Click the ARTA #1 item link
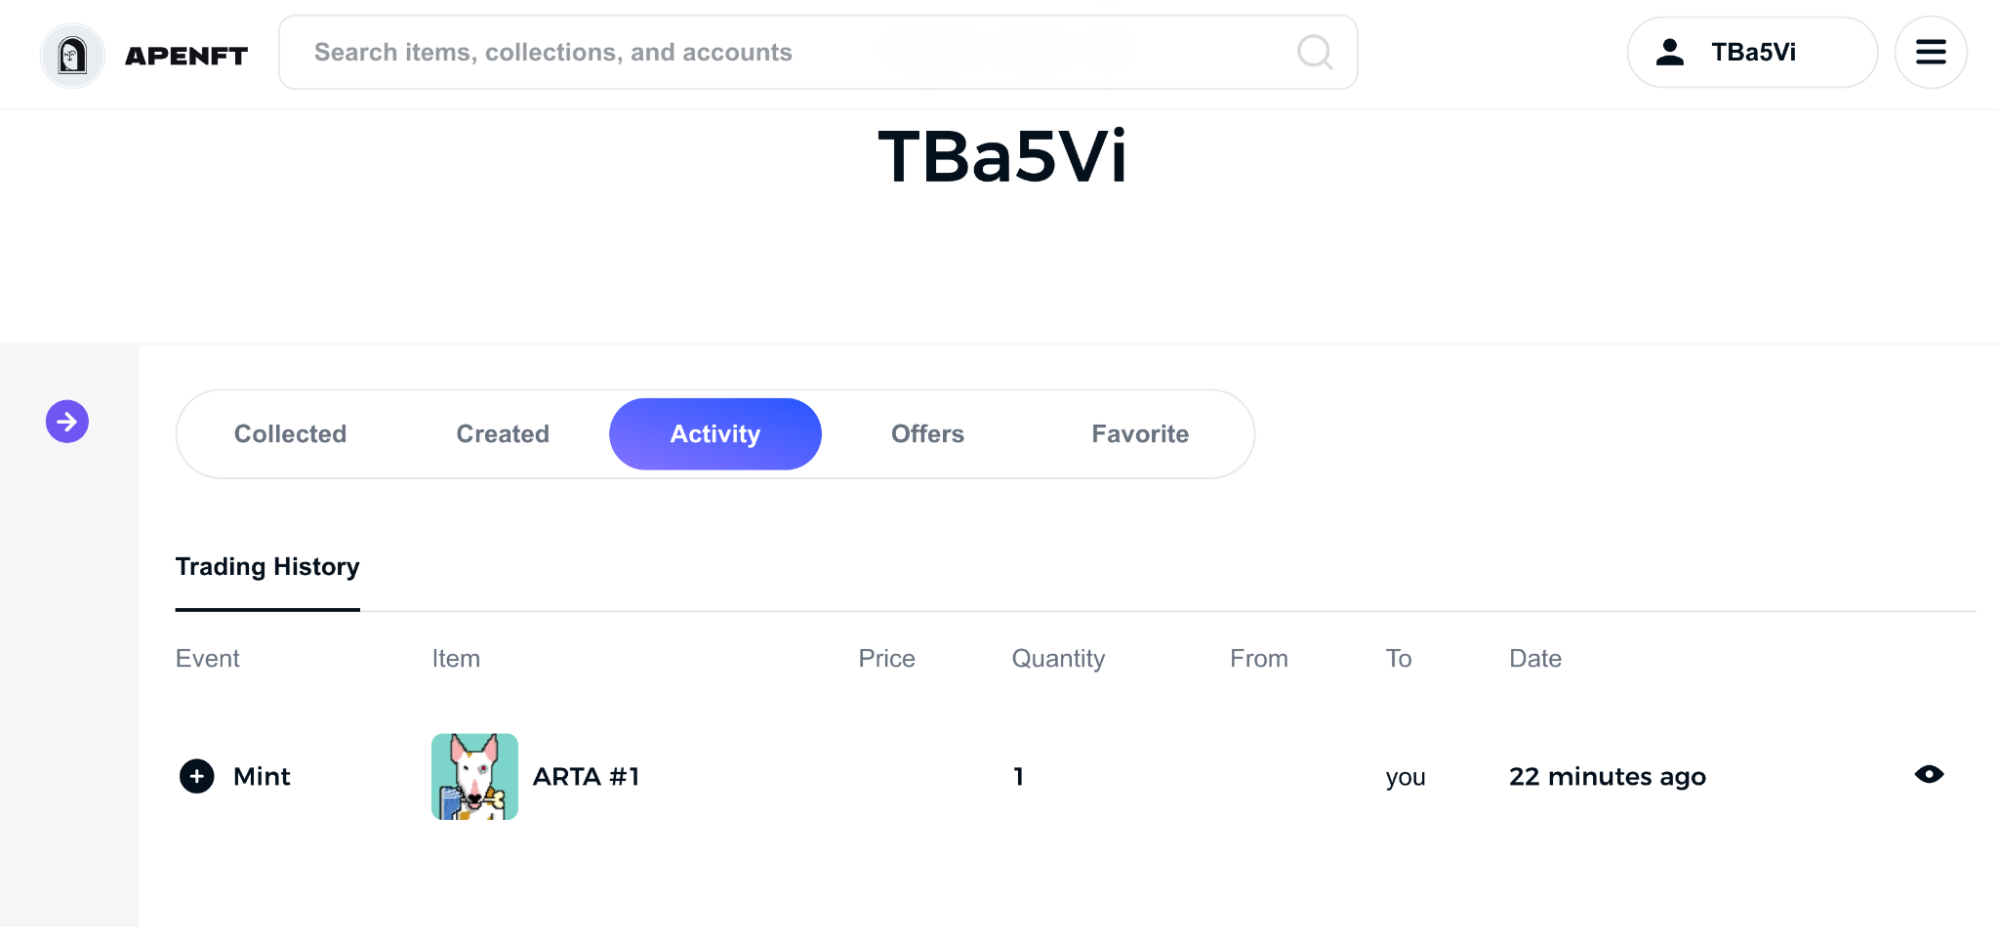Screen dimensions: 1999x928 pos(586,777)
